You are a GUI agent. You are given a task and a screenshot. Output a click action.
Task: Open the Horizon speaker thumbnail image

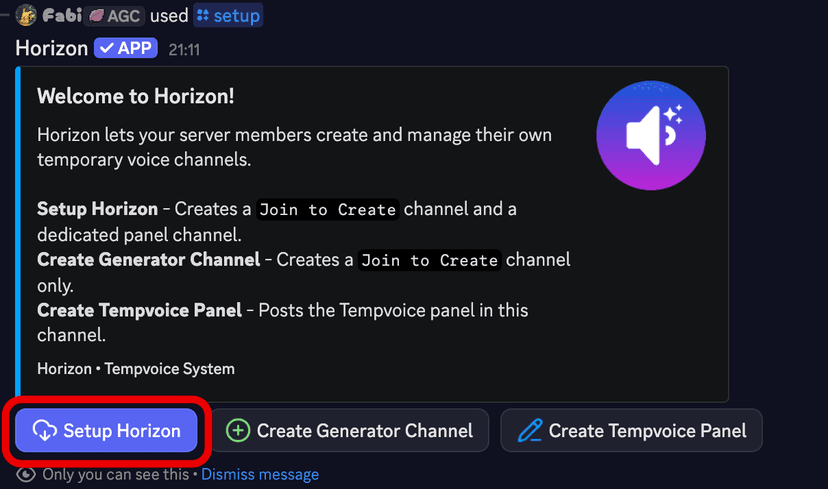coord(651,135)
